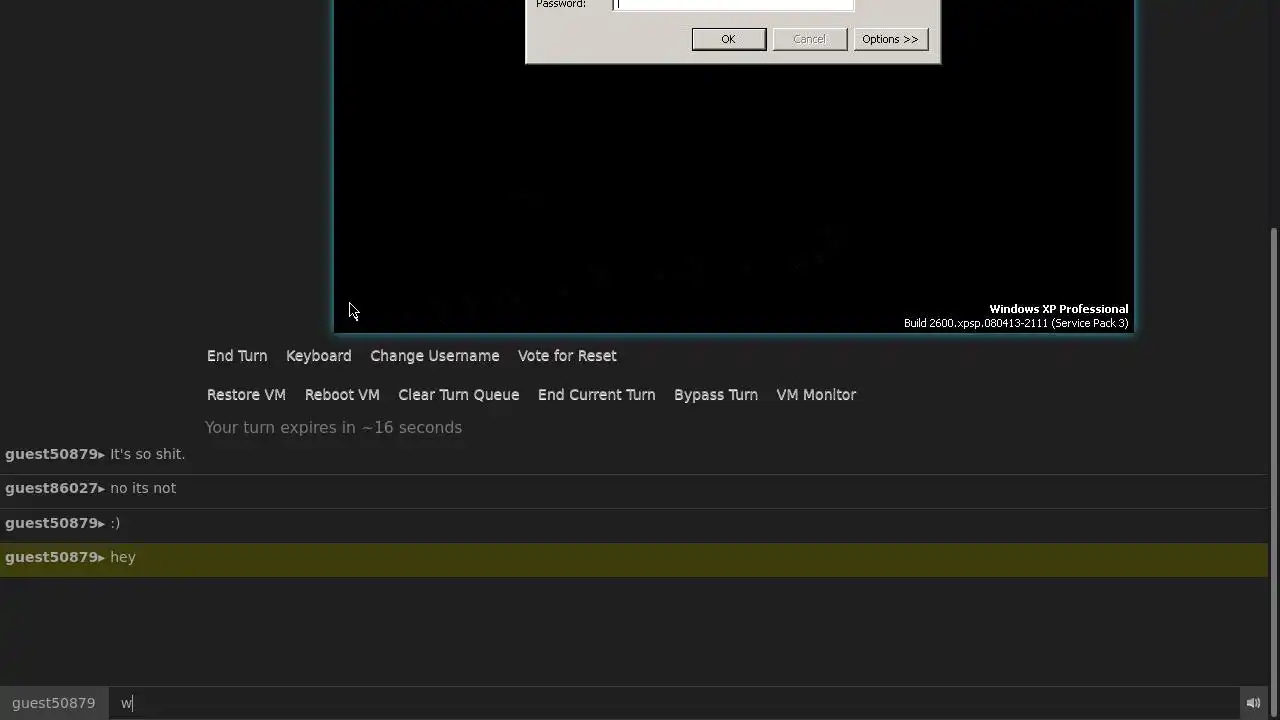Click the guest86027 username in chat
Screen dimensions: 1280x720
(52, 488)
